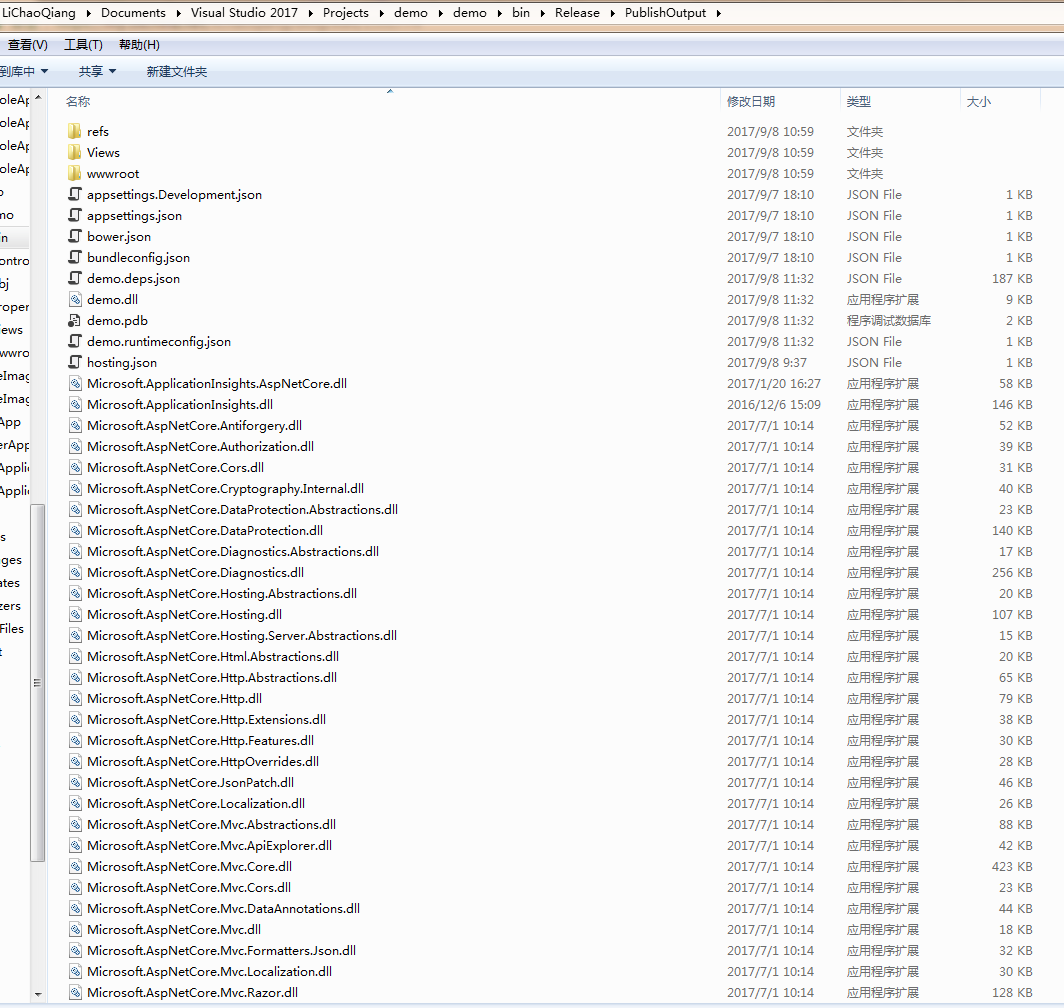
Task: Sort by 名称 column header
Action: pos(78,101)
